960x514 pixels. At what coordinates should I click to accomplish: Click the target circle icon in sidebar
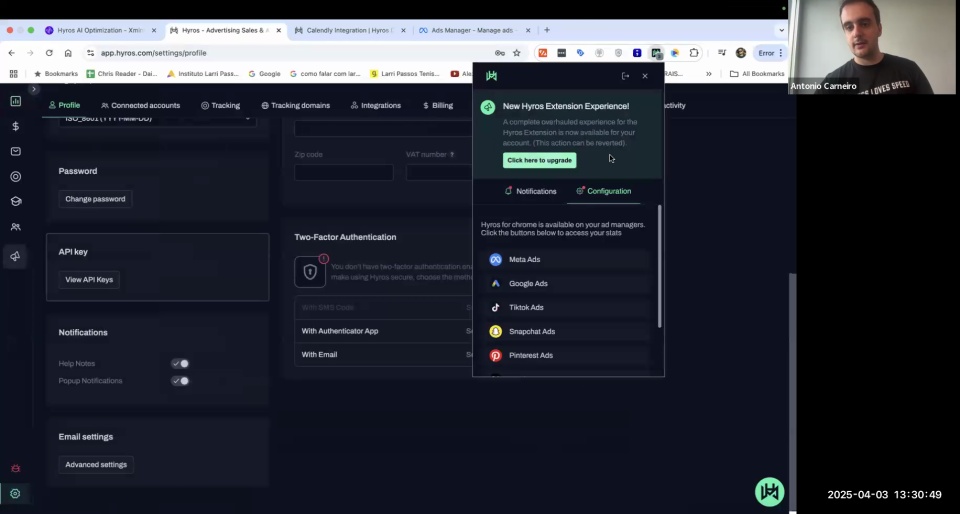[15, 176]
